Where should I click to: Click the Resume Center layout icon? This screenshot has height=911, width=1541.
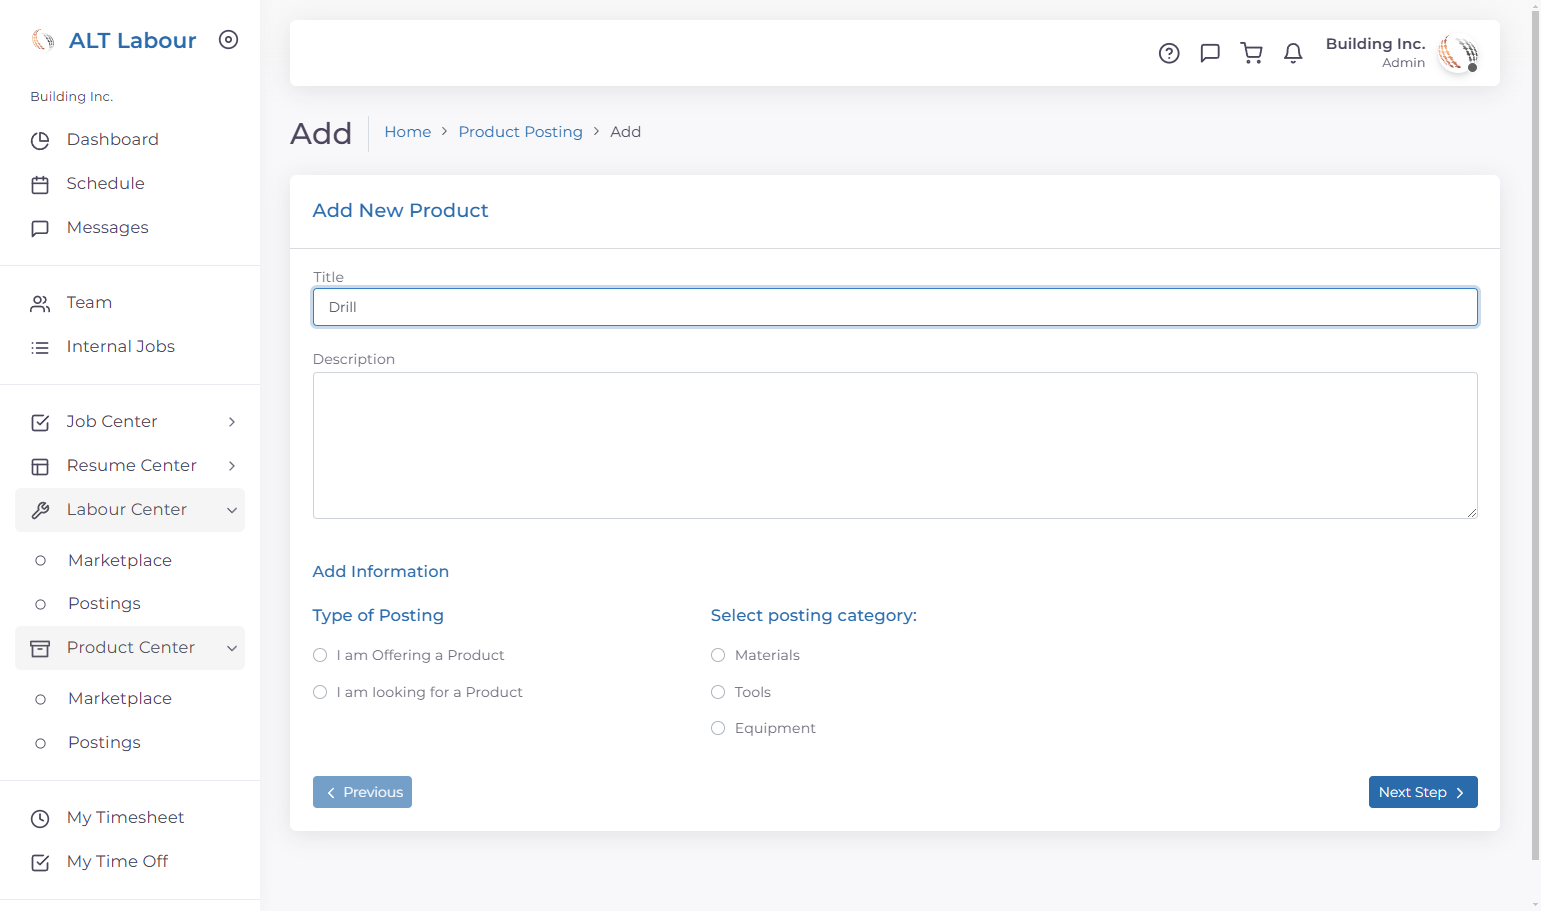coord(40,467)
